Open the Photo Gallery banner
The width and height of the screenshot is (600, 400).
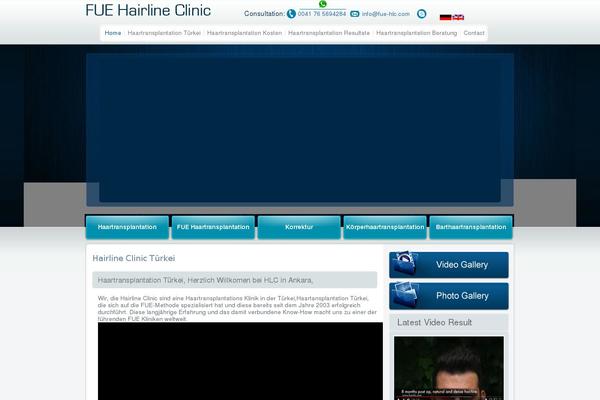[449, 296]
